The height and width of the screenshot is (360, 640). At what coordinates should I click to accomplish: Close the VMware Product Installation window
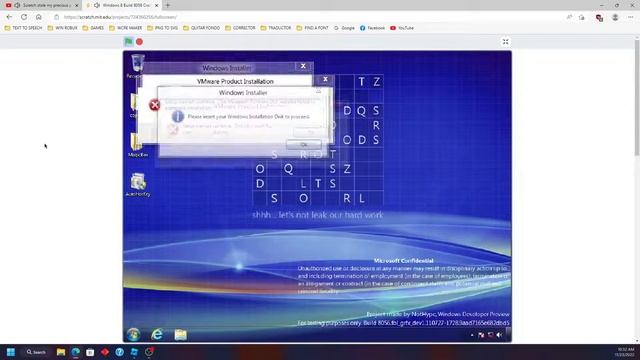pyautogui.click(x=325, y=79)
